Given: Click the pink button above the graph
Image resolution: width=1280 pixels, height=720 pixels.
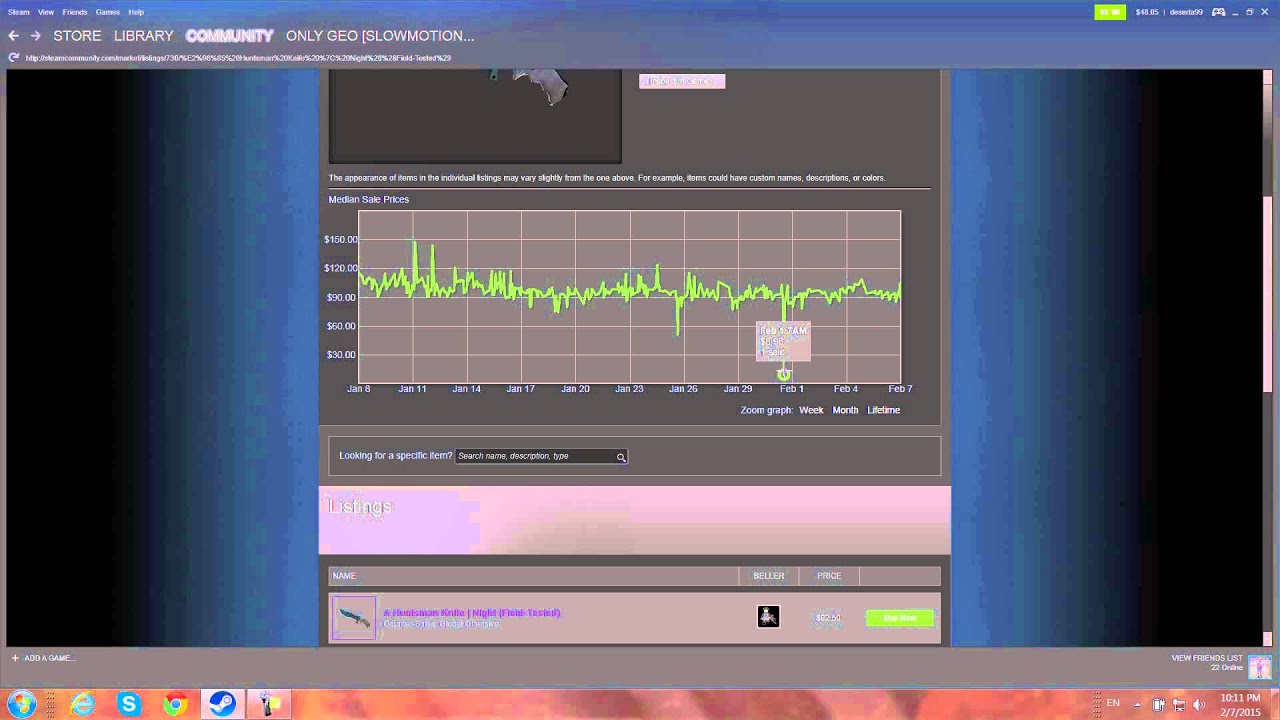Looking at the screenshot, I should pos(682,81).
